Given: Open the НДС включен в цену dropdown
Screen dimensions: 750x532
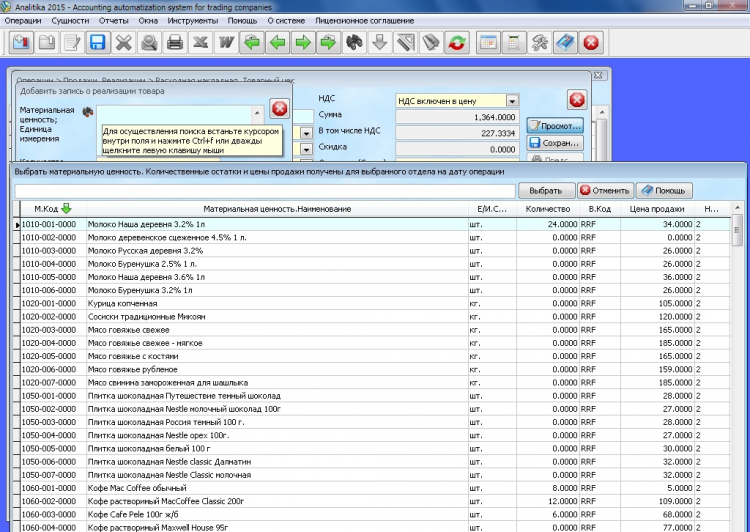Looking at the screenshot, I should coord(512,101).
